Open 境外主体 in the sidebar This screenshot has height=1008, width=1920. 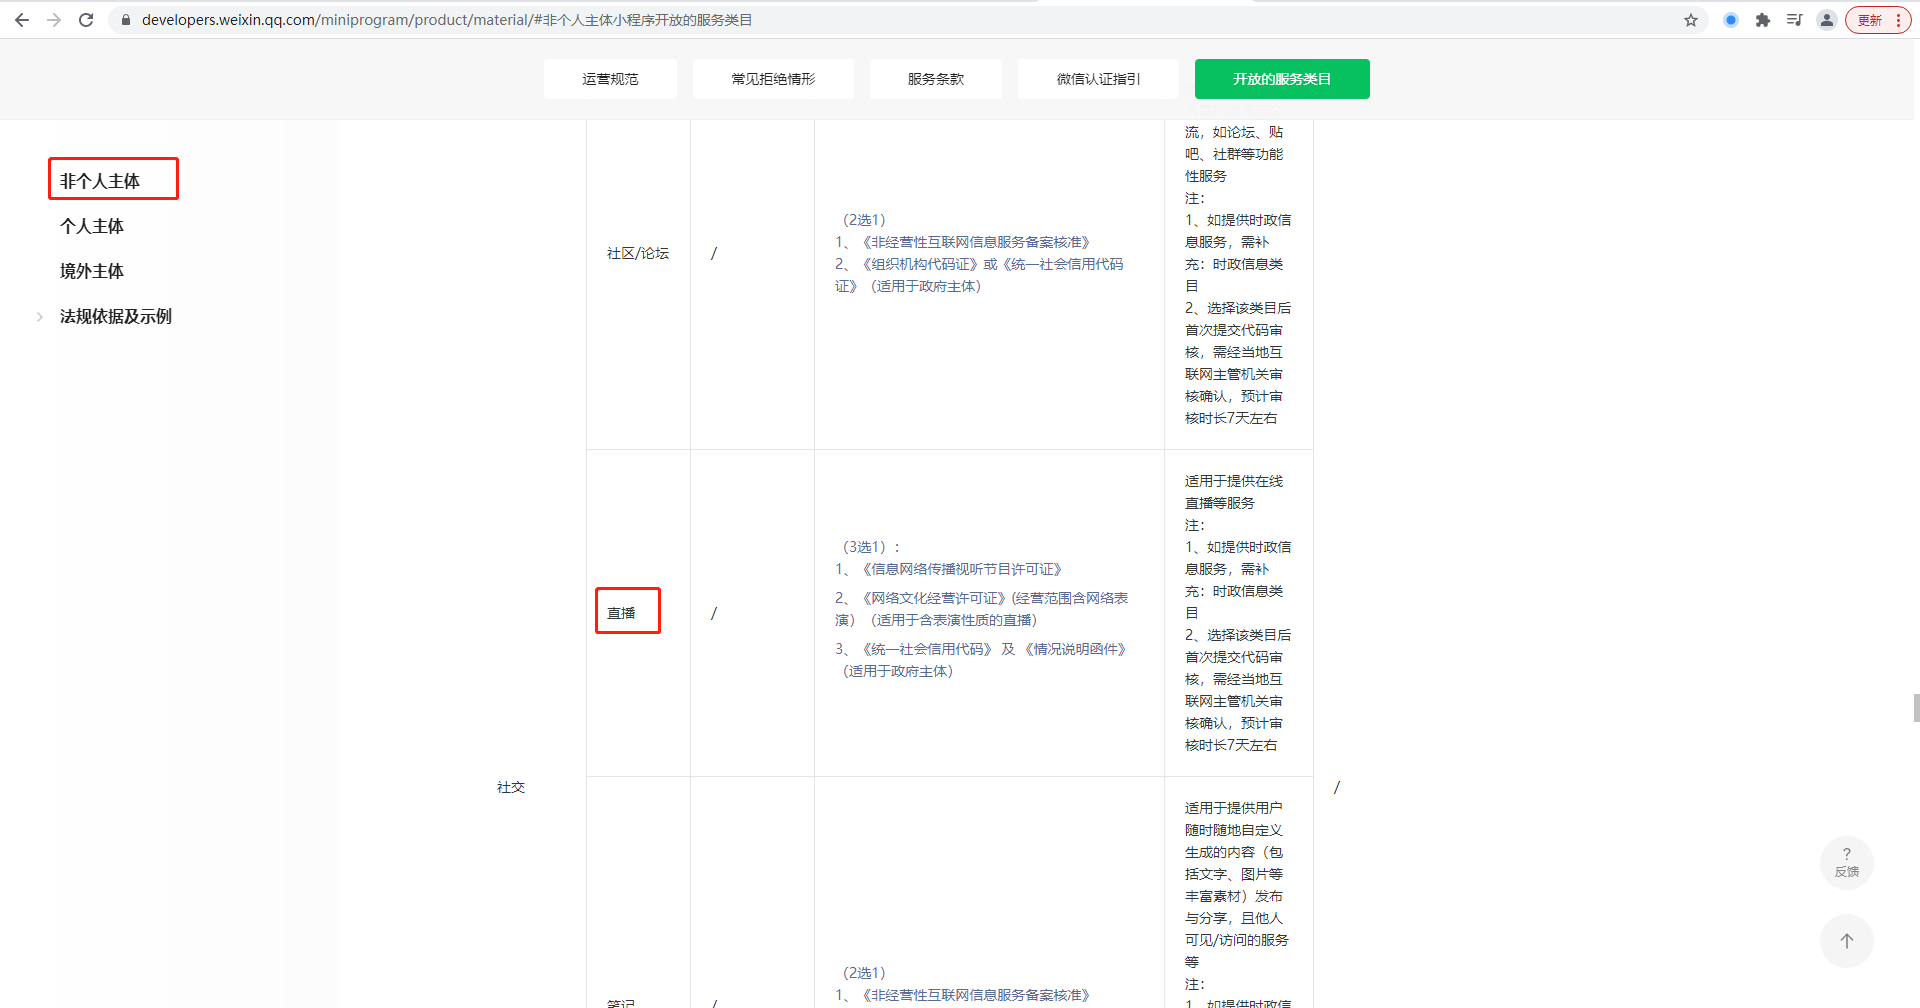pyautogui.click(x=92, y=271)
